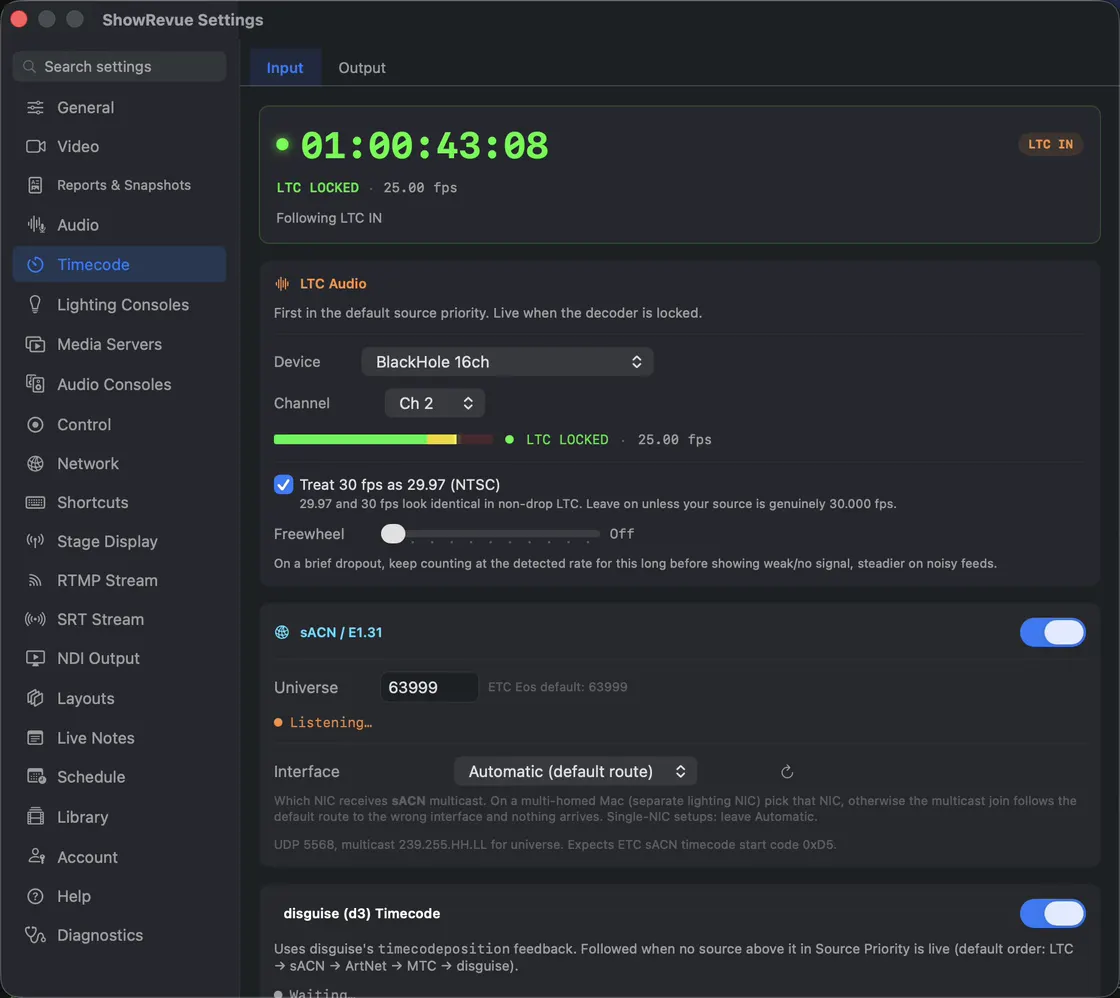1120x998 pixels.
Task: Uncheck Treat 30 fps as 29.97 (NTSC)
Action: (x=283, y=484)
